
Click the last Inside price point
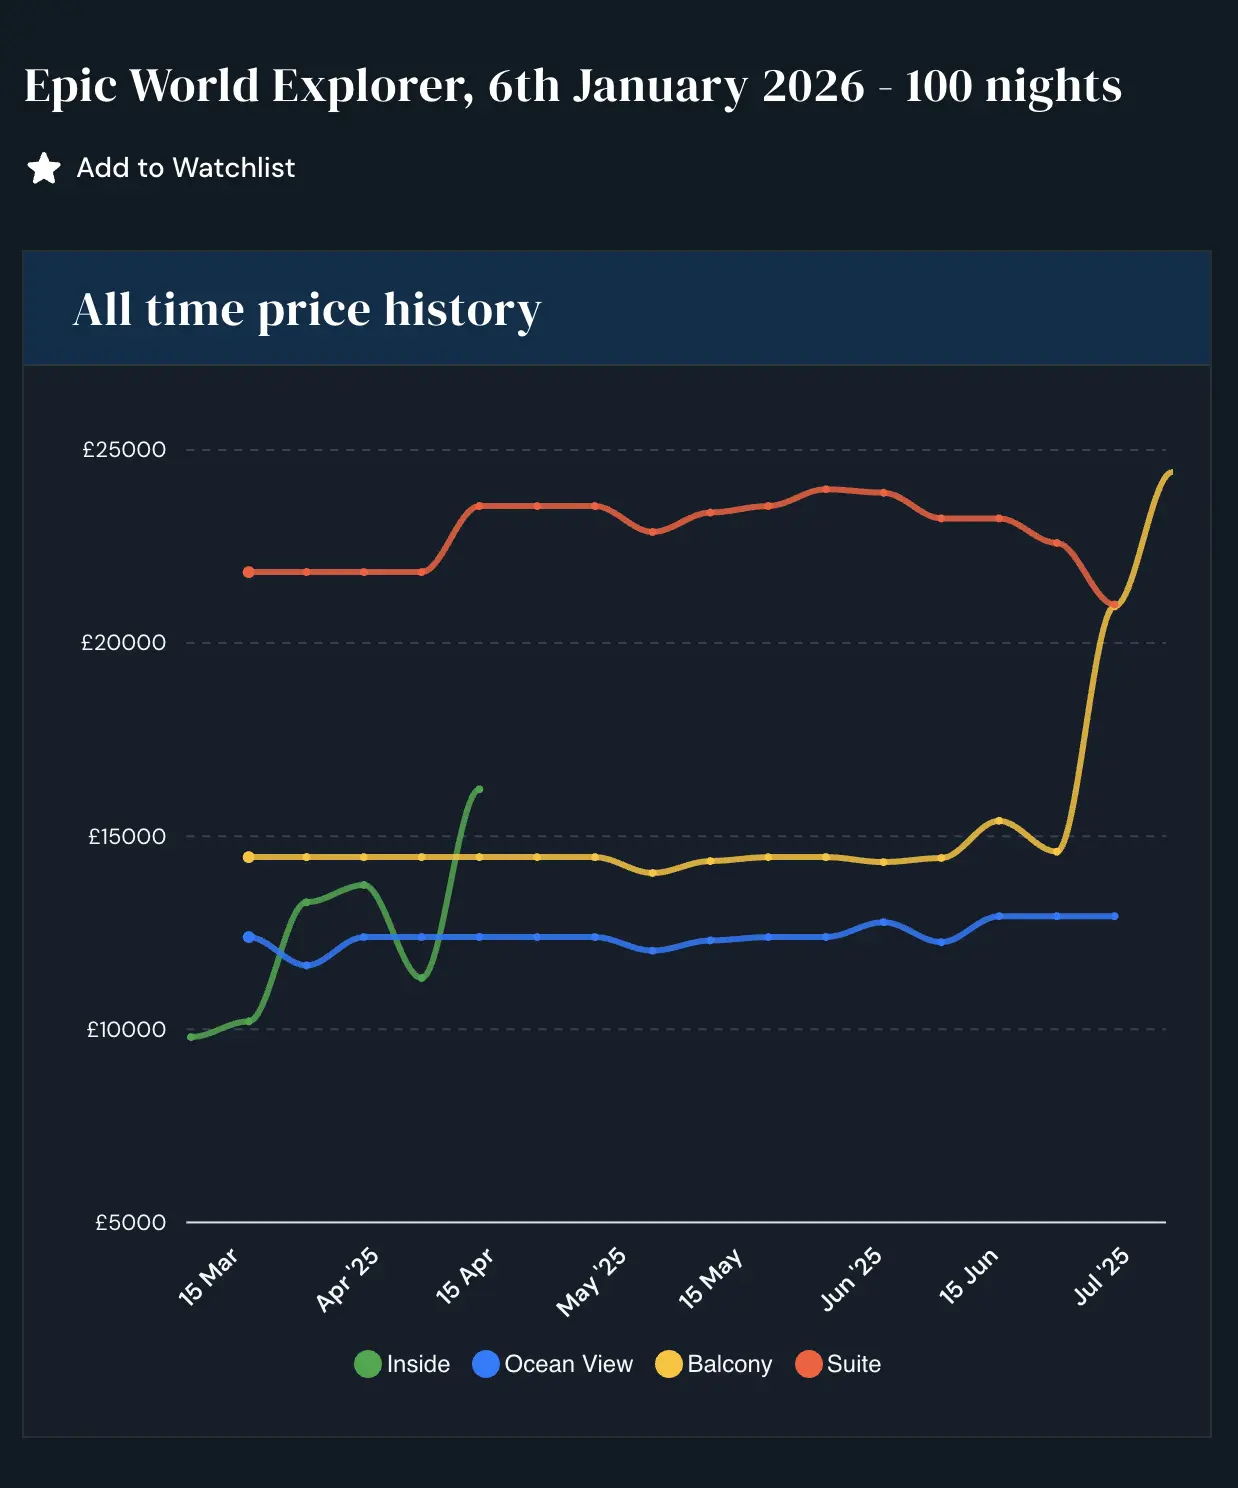point(479,789)
